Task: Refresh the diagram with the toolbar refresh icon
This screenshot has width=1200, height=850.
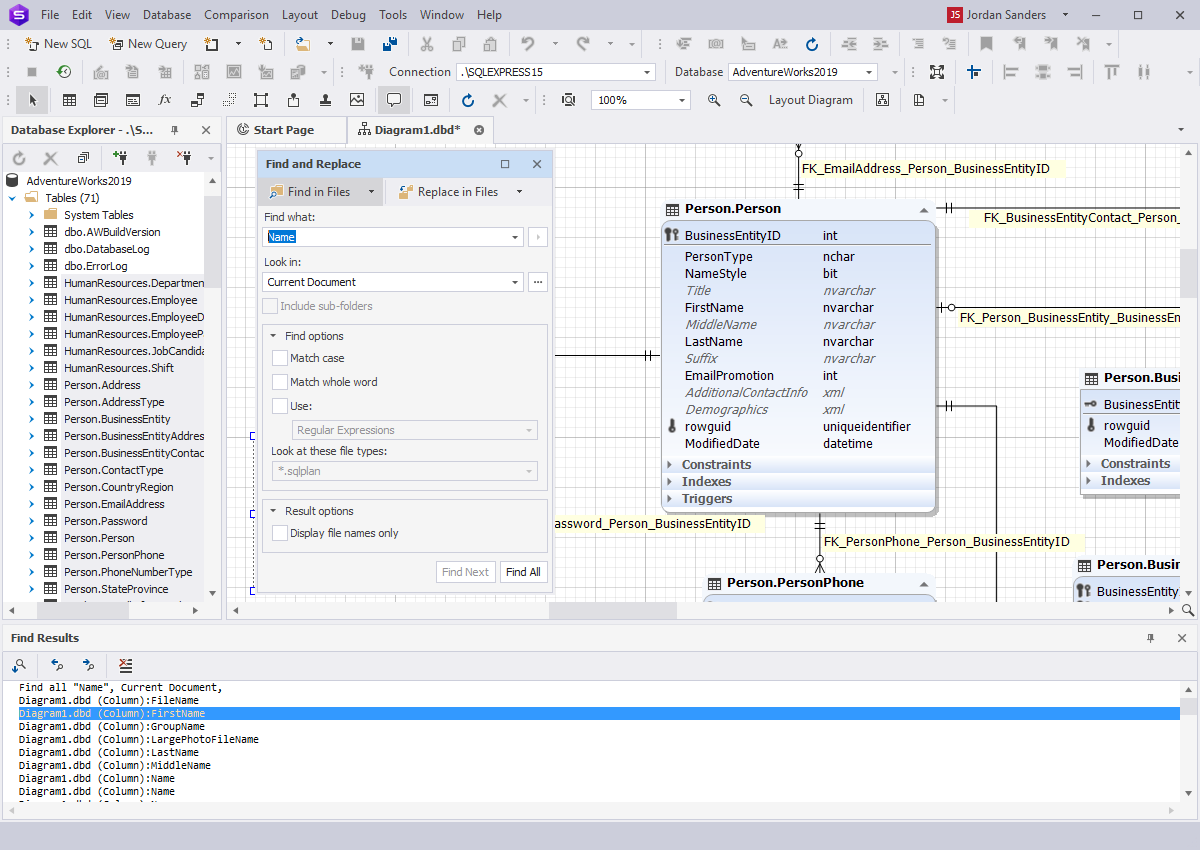Action: (468, 100)
